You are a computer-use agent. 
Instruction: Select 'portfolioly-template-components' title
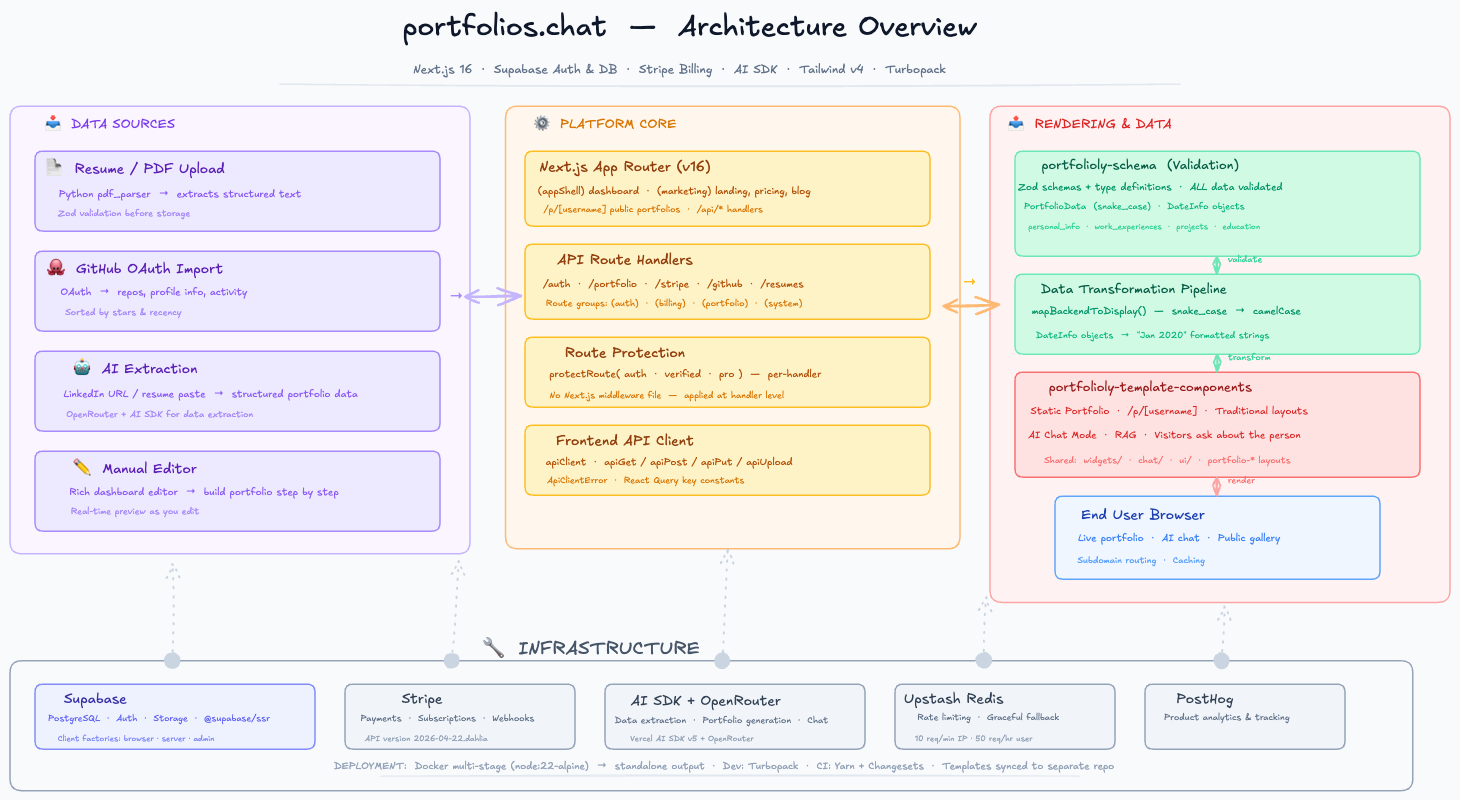click(x=1150, y=387)
